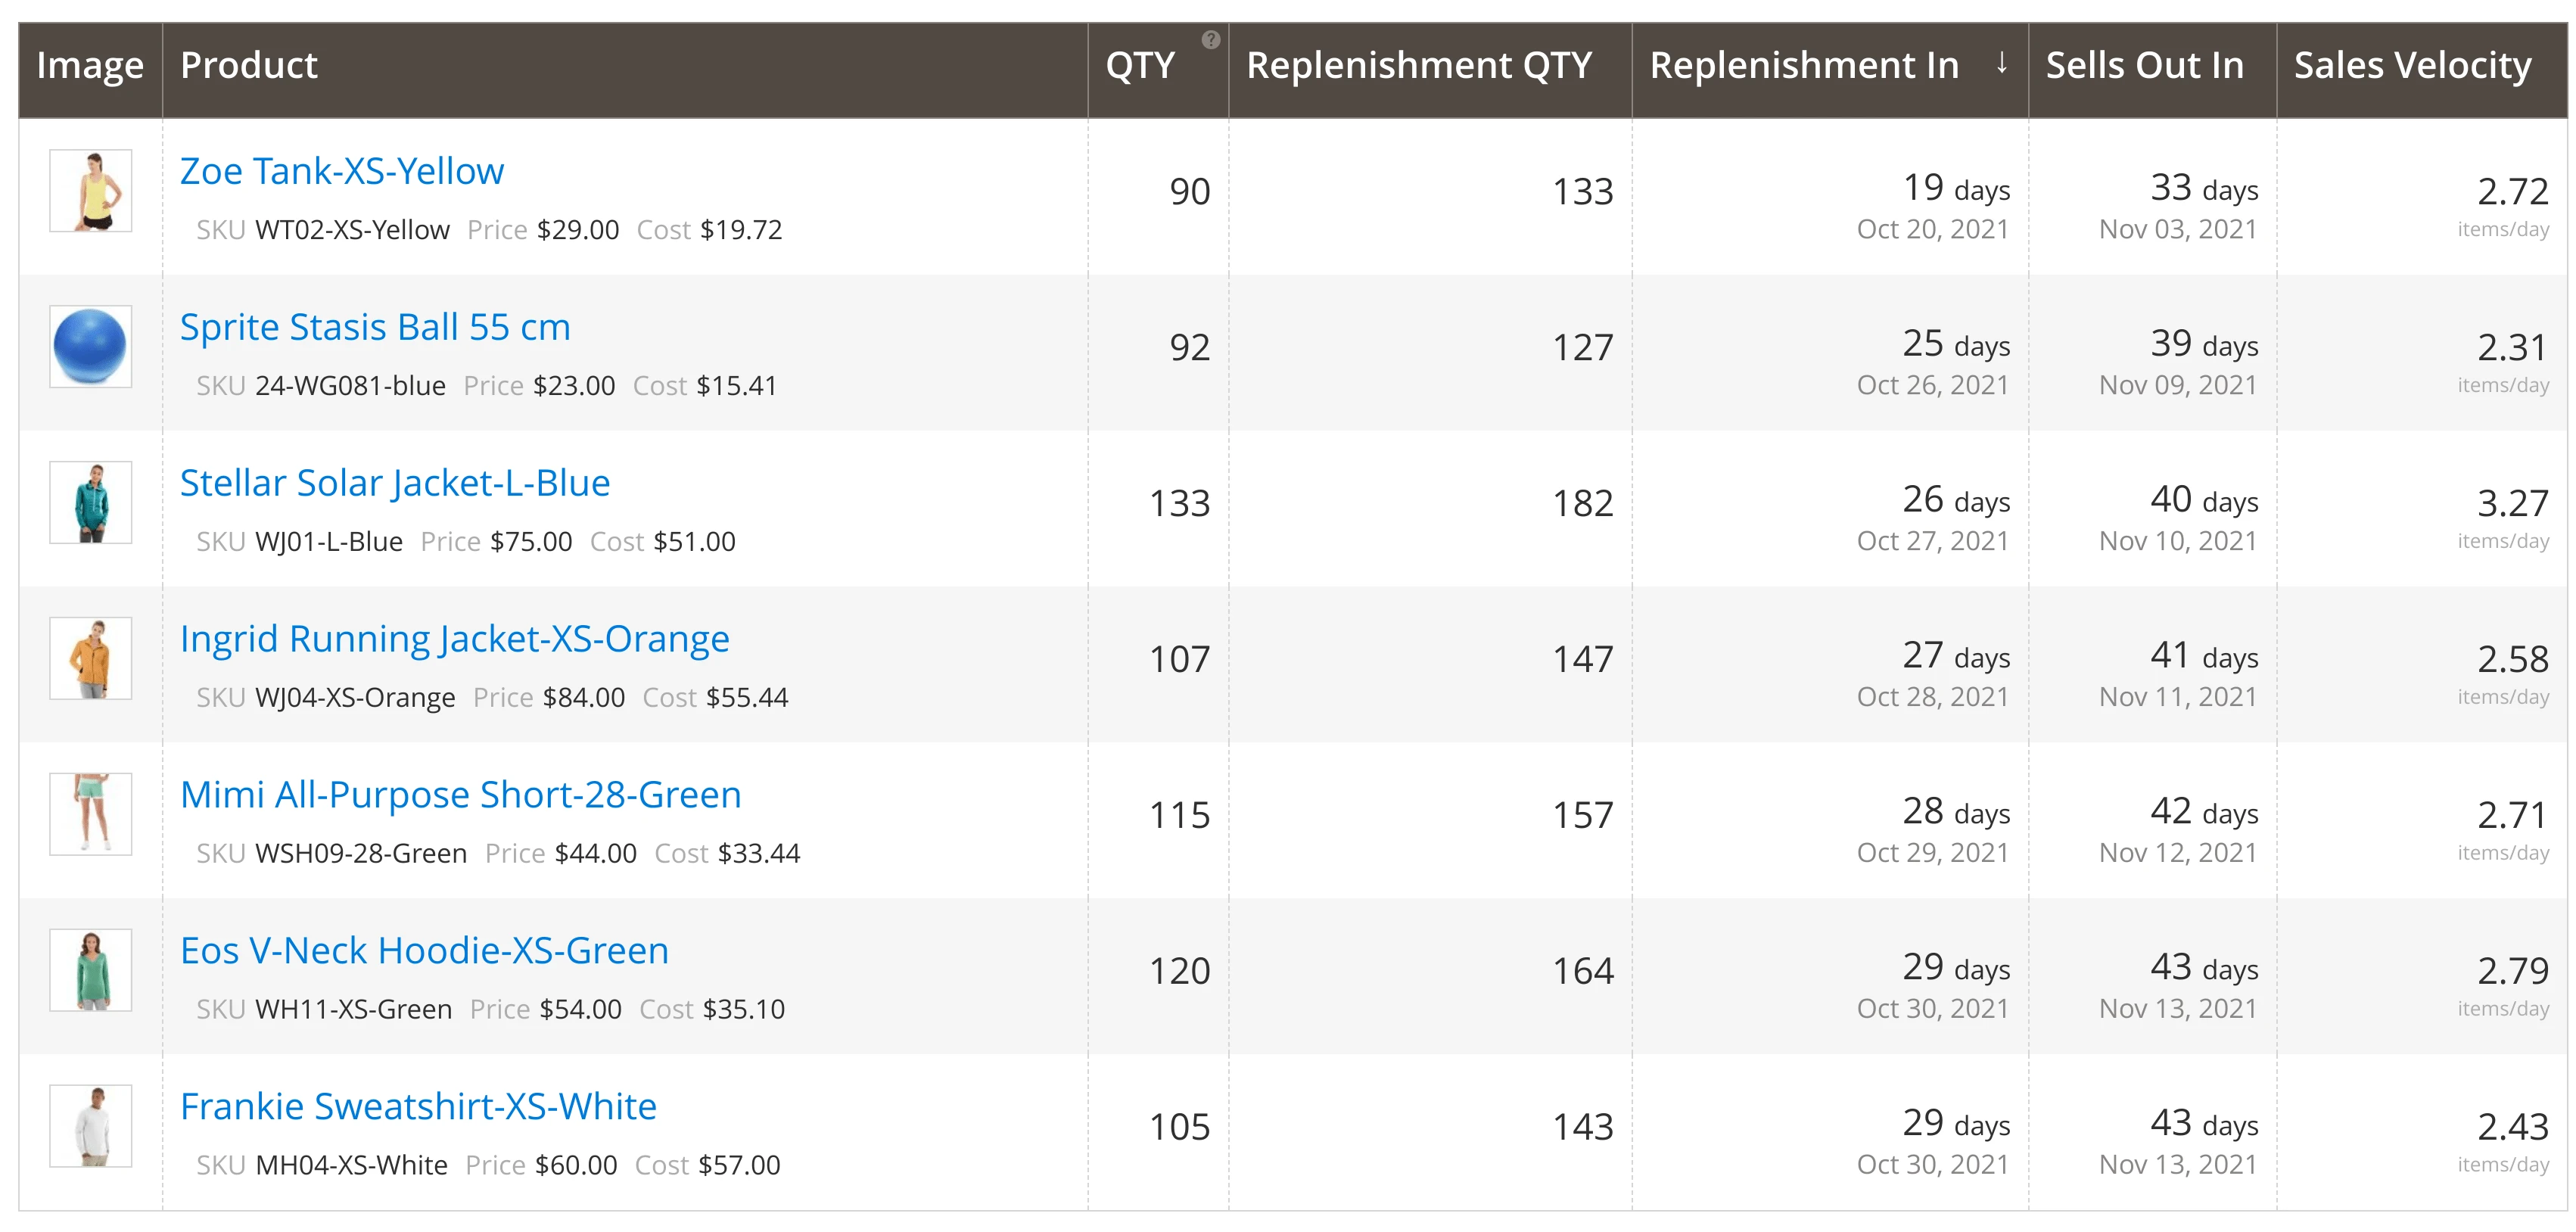This screenshot has width=2576, height=1232.
Task: Click the Eos green hoodie thumbnail
Action: [x=91, y=970]
